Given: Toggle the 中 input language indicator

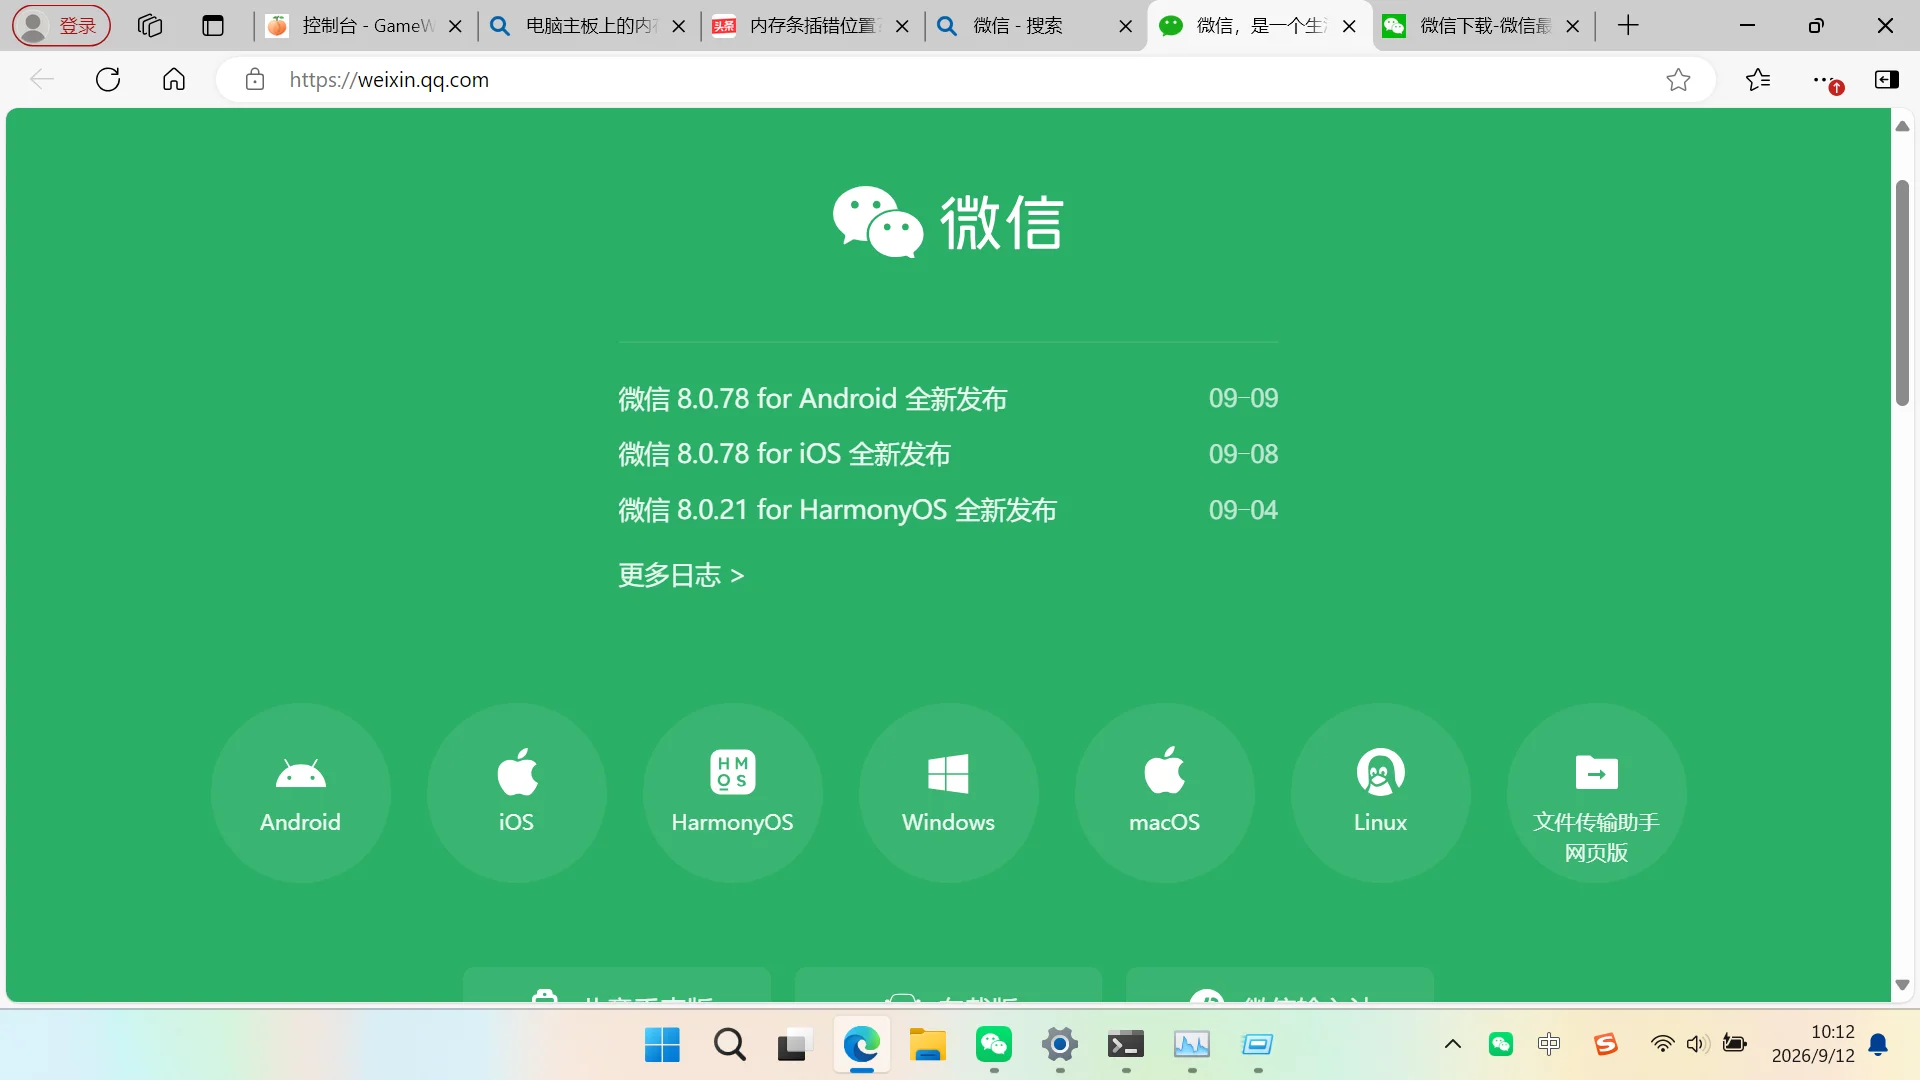Looking at the screenshot, I should pos(1549,1044).
